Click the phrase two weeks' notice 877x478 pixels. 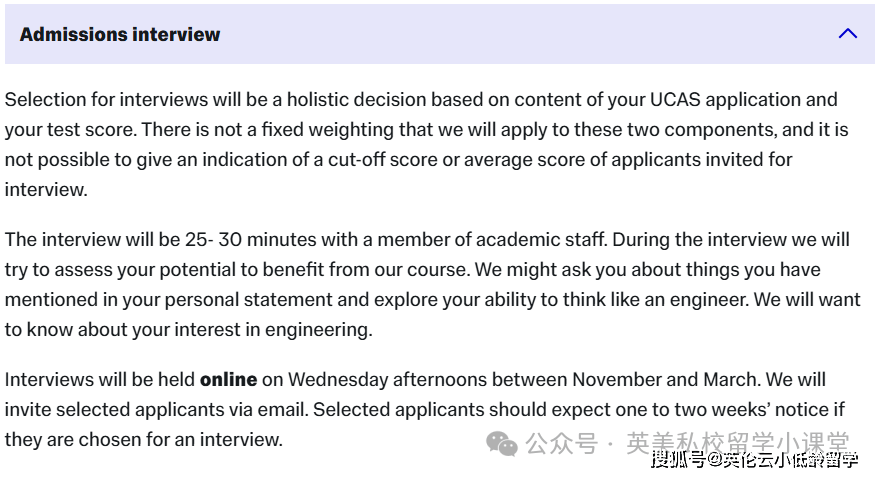[745, 410]
